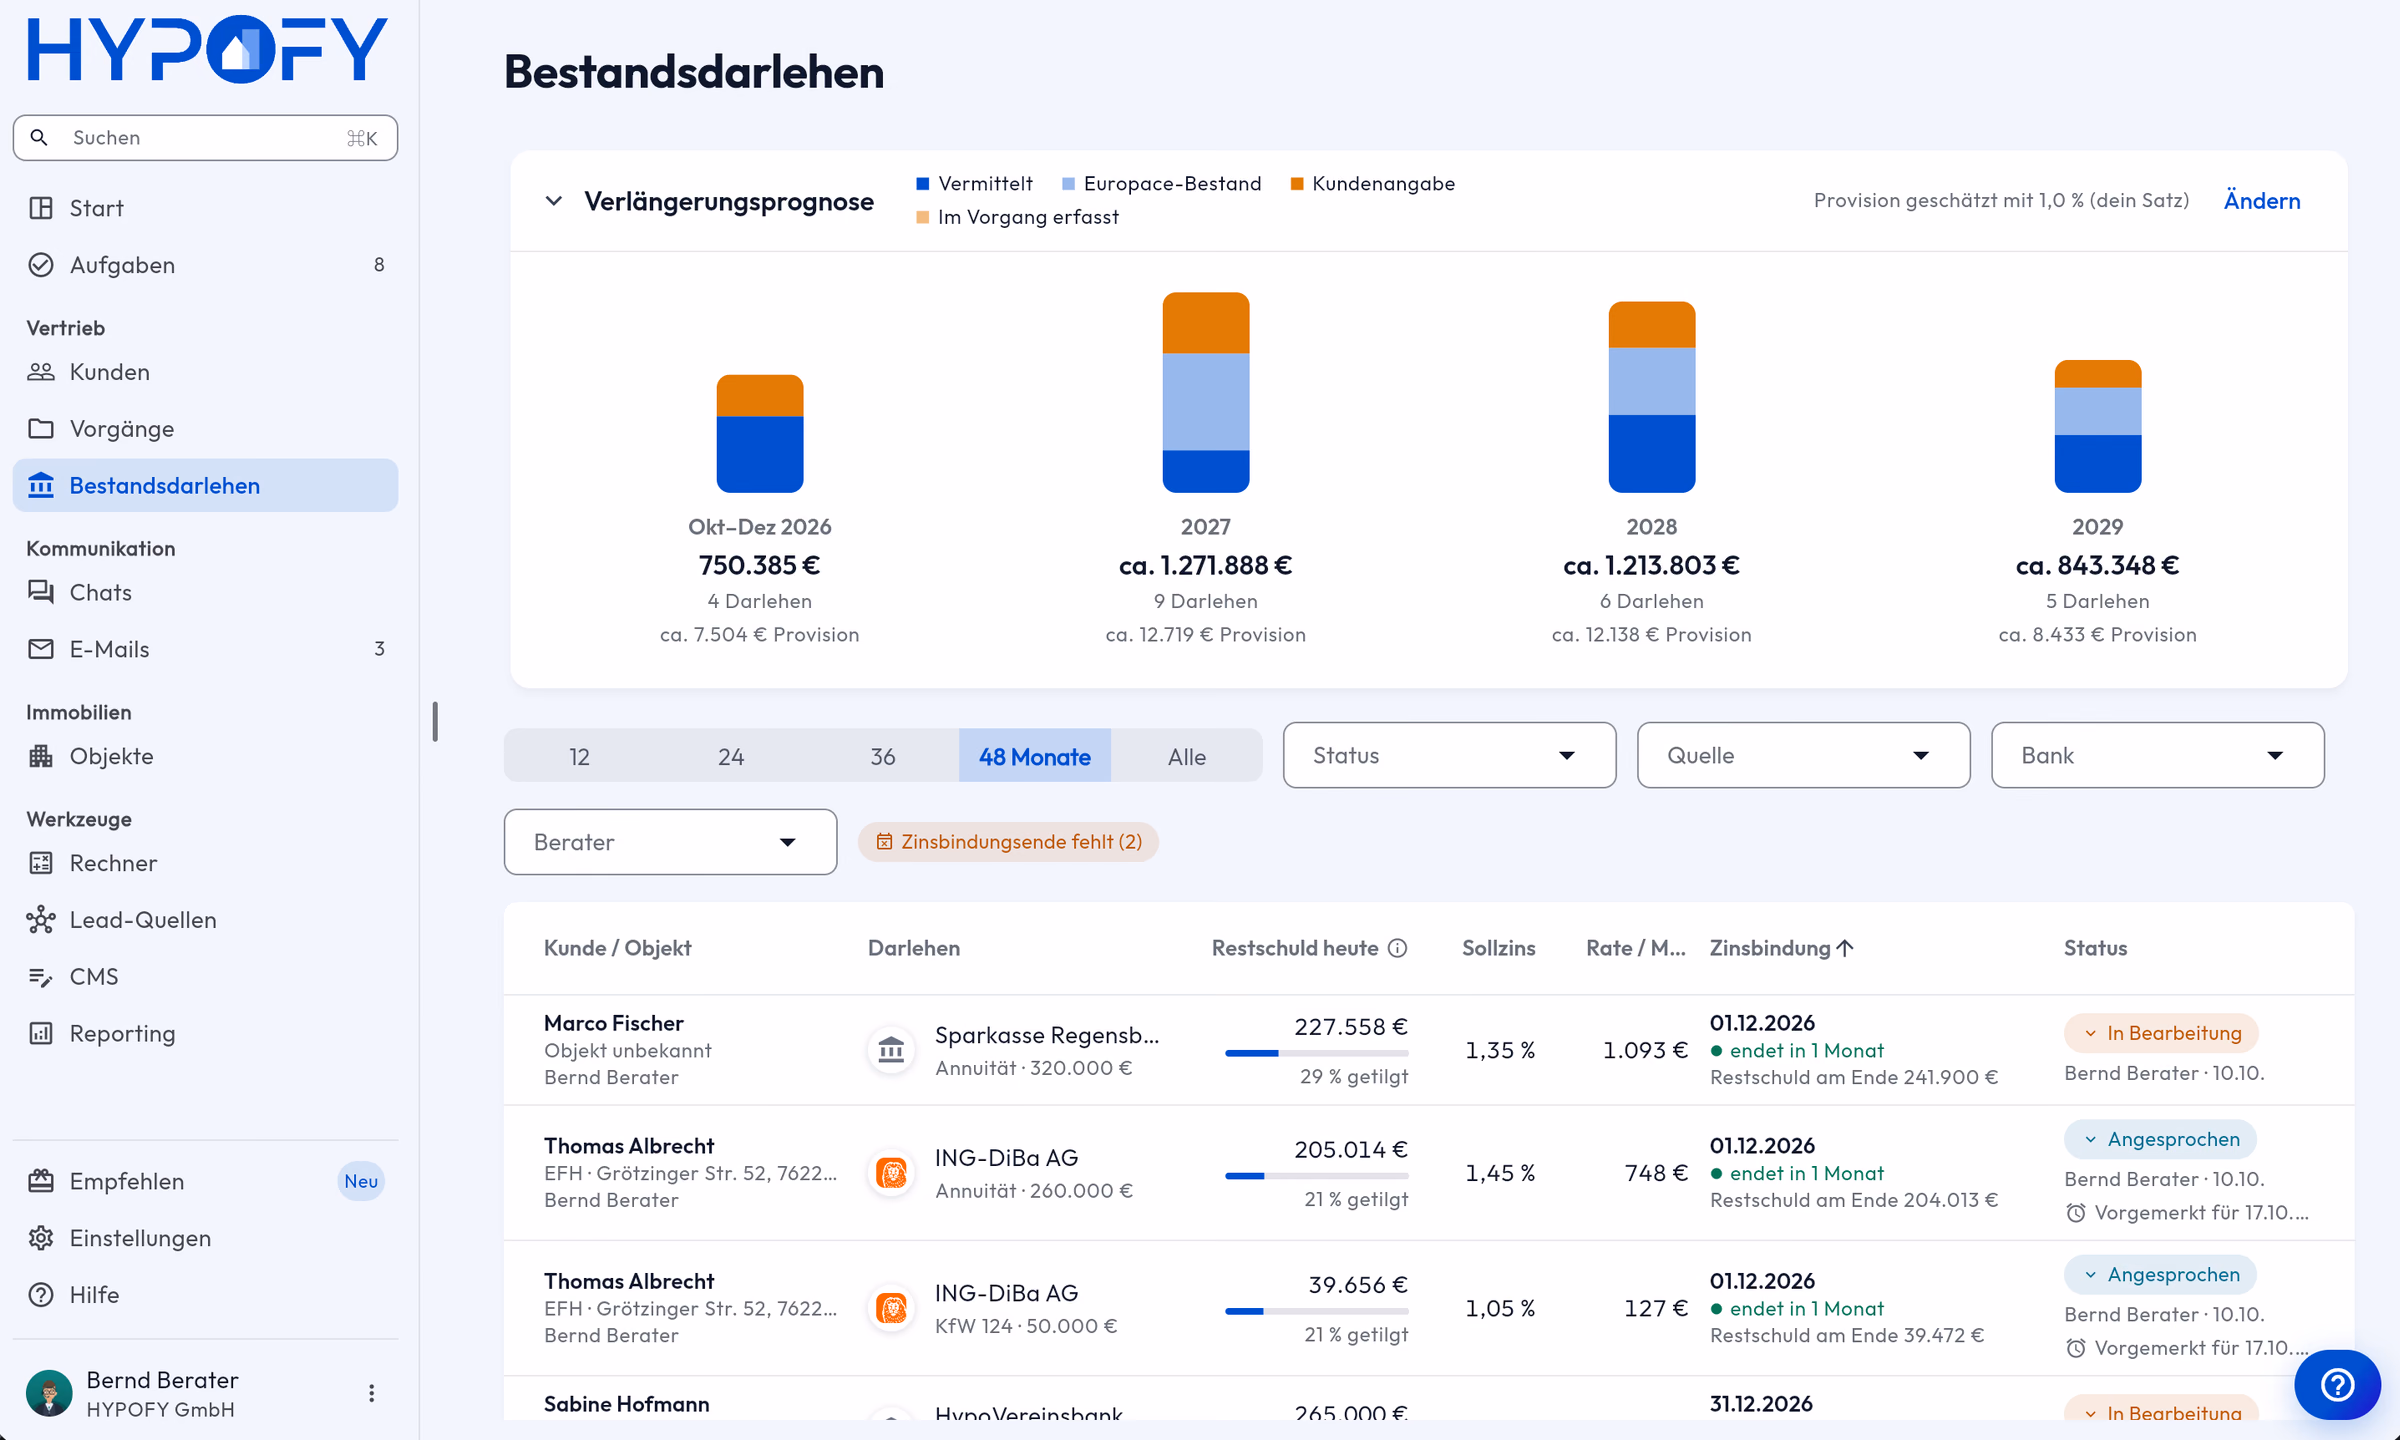The width and height of the screenshot is (2400, 1440).
Task: Open Lead-Quellen network icon
Action: coord(41,920)
